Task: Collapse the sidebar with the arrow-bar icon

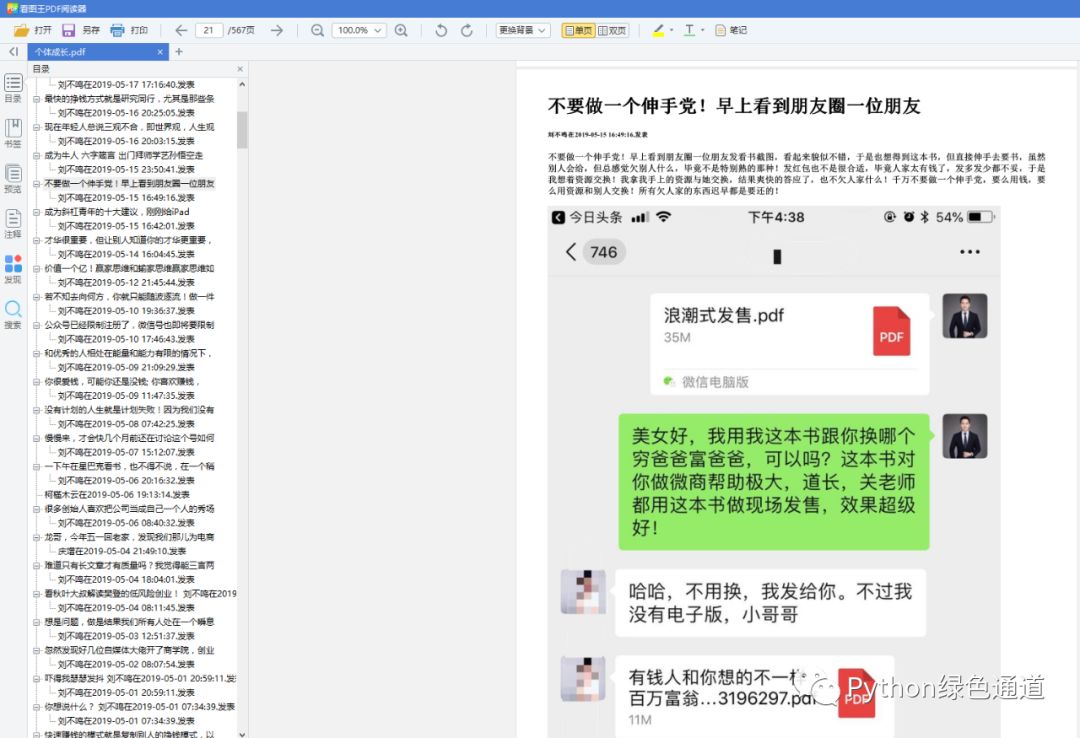Action: point(13,52)
